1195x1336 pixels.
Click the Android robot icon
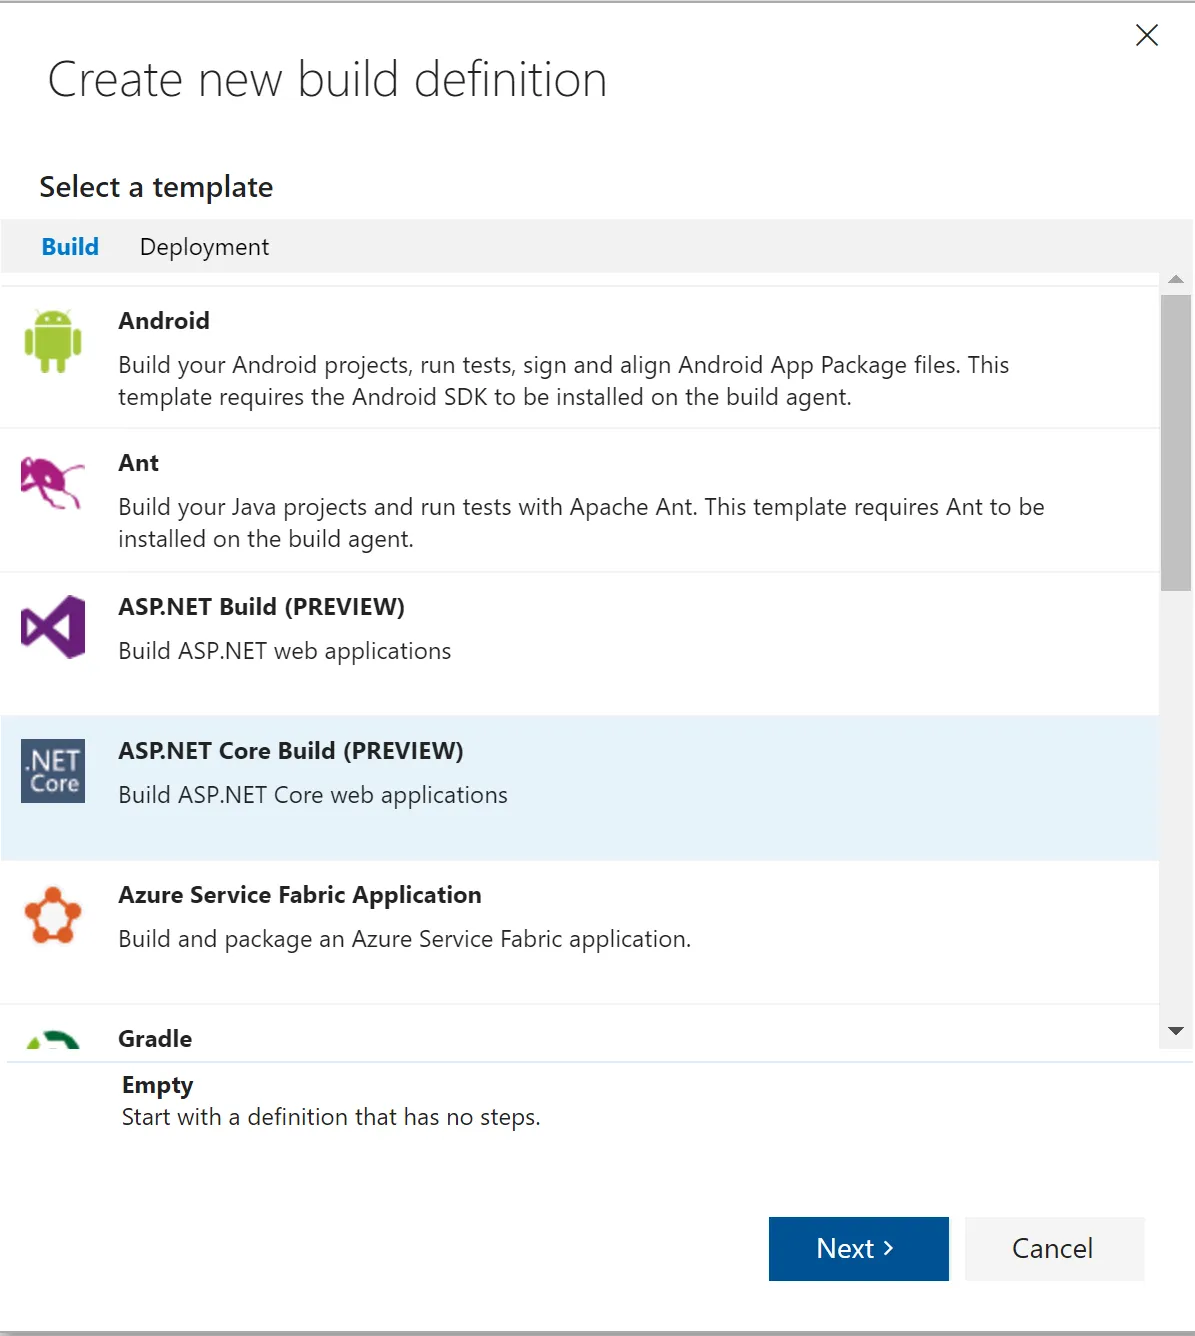click(53, 341)
